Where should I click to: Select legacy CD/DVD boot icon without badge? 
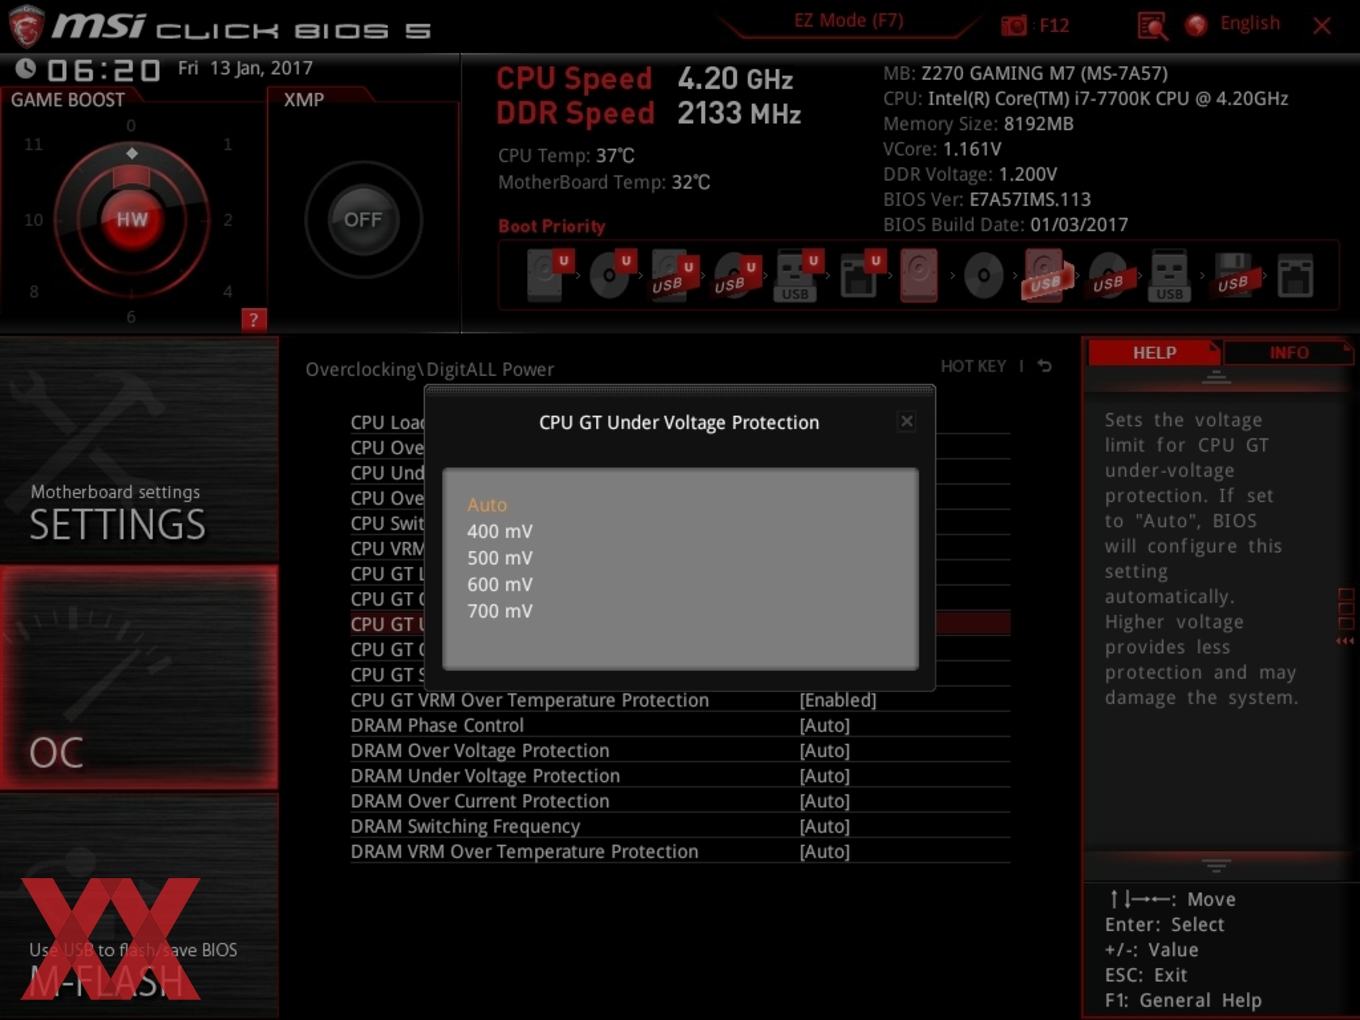(x=983, y=275)
